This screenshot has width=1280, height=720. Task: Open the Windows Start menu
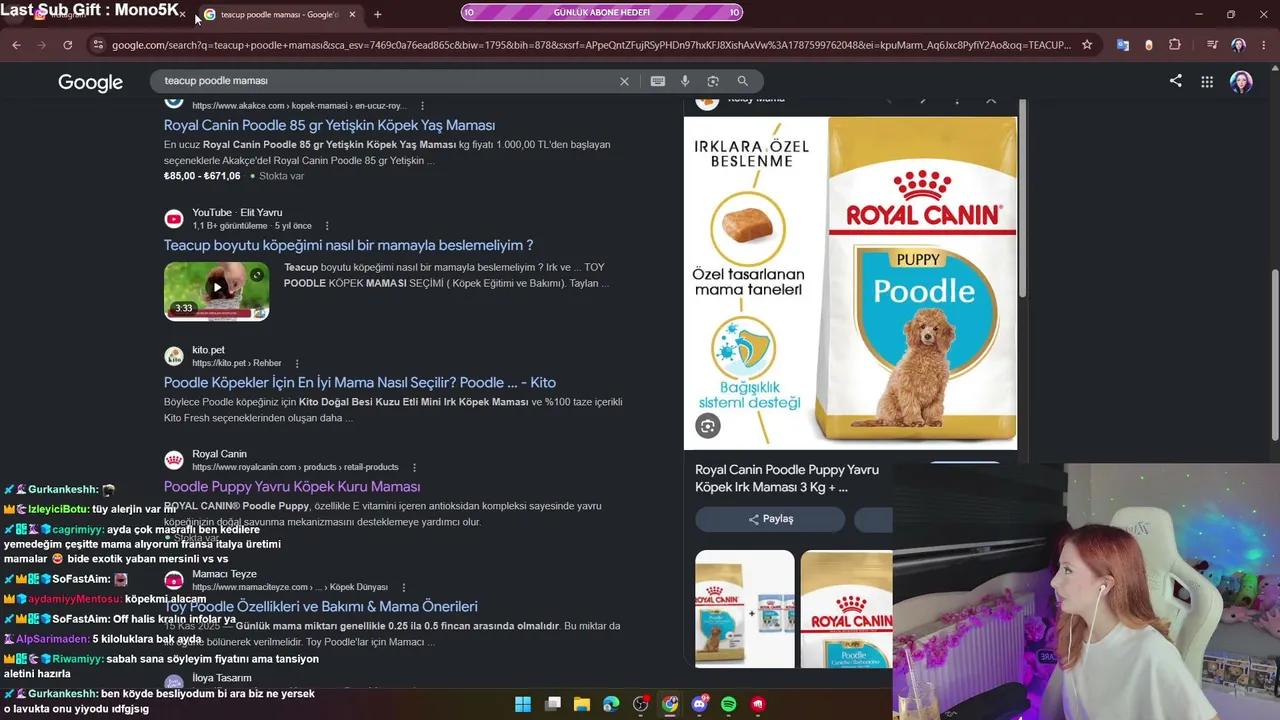pyautogui.click(x=523, y=704)
